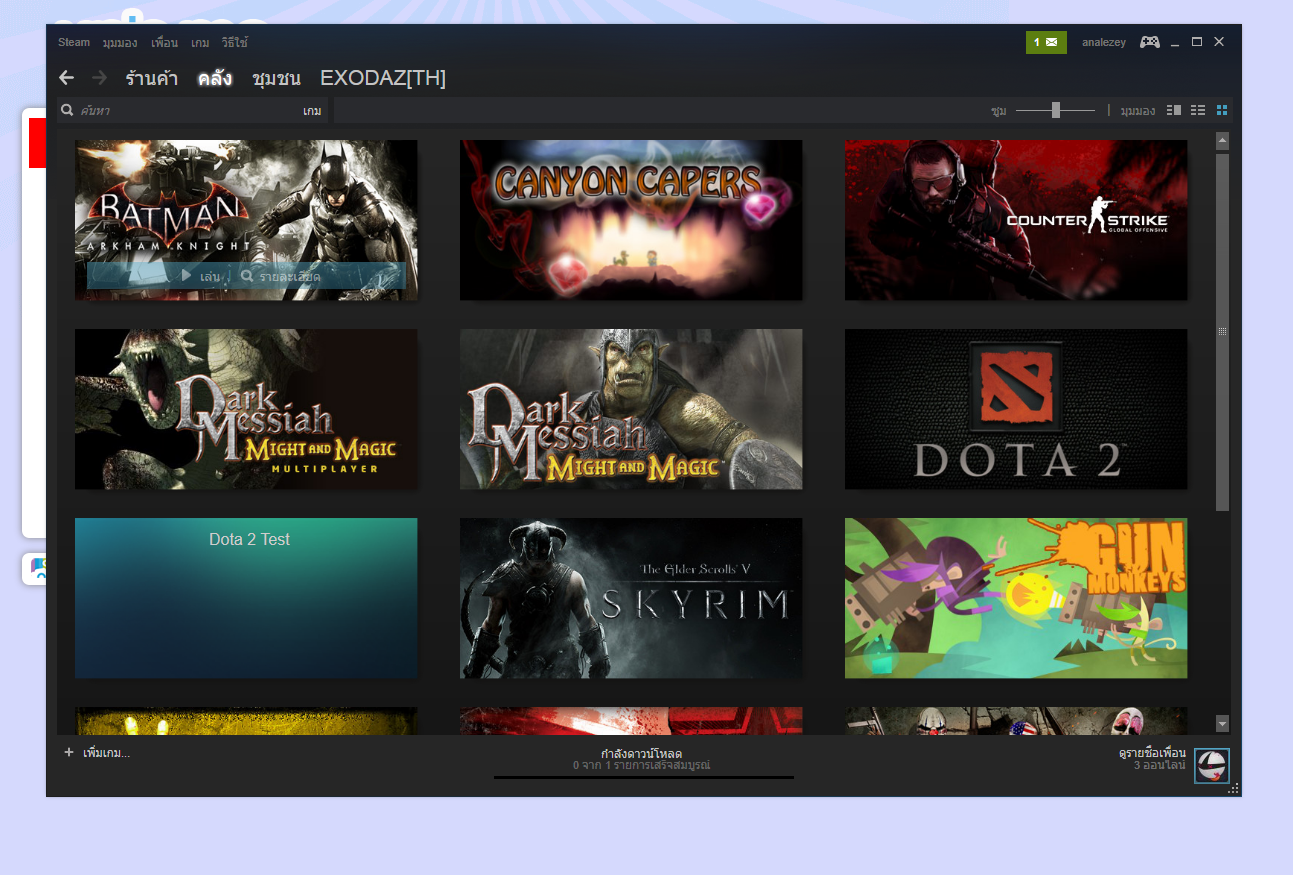This screenshot has height=875, width=1293.
Task: Maximize the Steam window
Action: [1197, 42]
